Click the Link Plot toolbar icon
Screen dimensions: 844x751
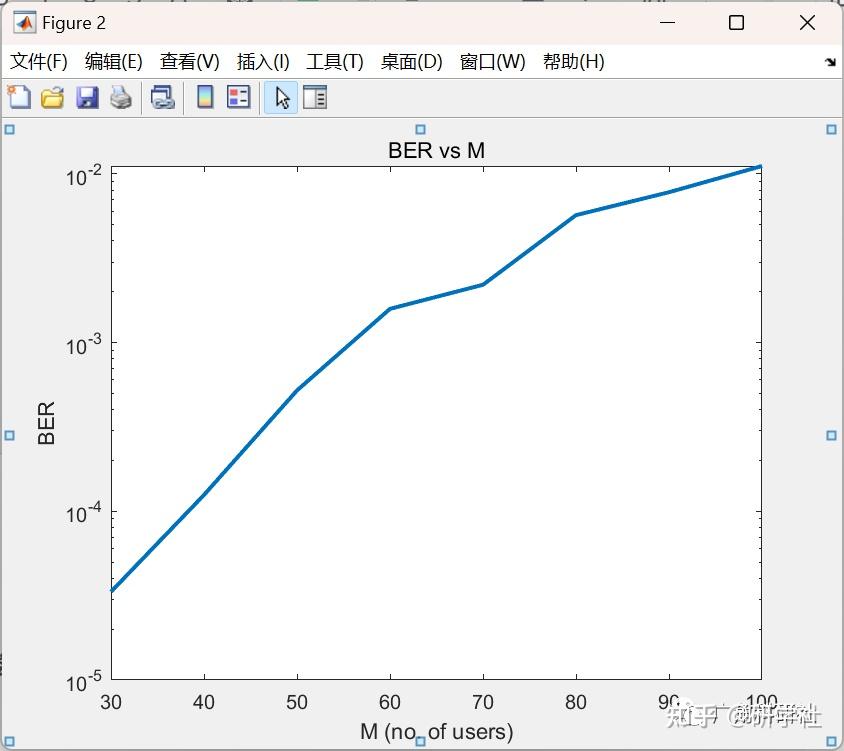[163, 97]
